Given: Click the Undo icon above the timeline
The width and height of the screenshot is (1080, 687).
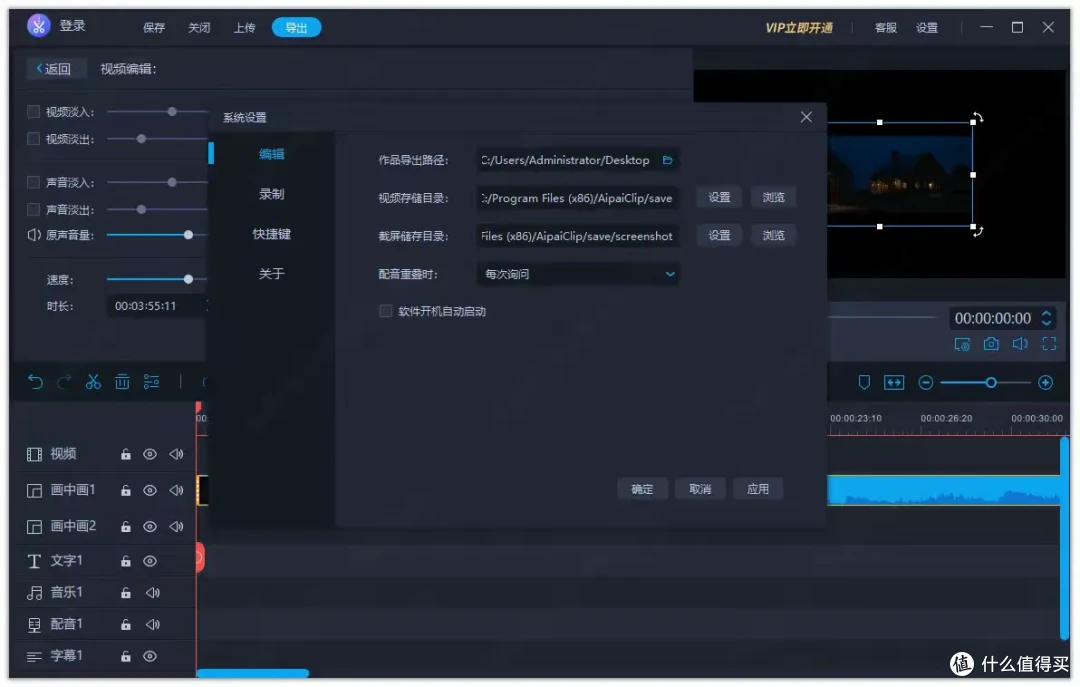Looking at the screenshot, I should [37, 382].
